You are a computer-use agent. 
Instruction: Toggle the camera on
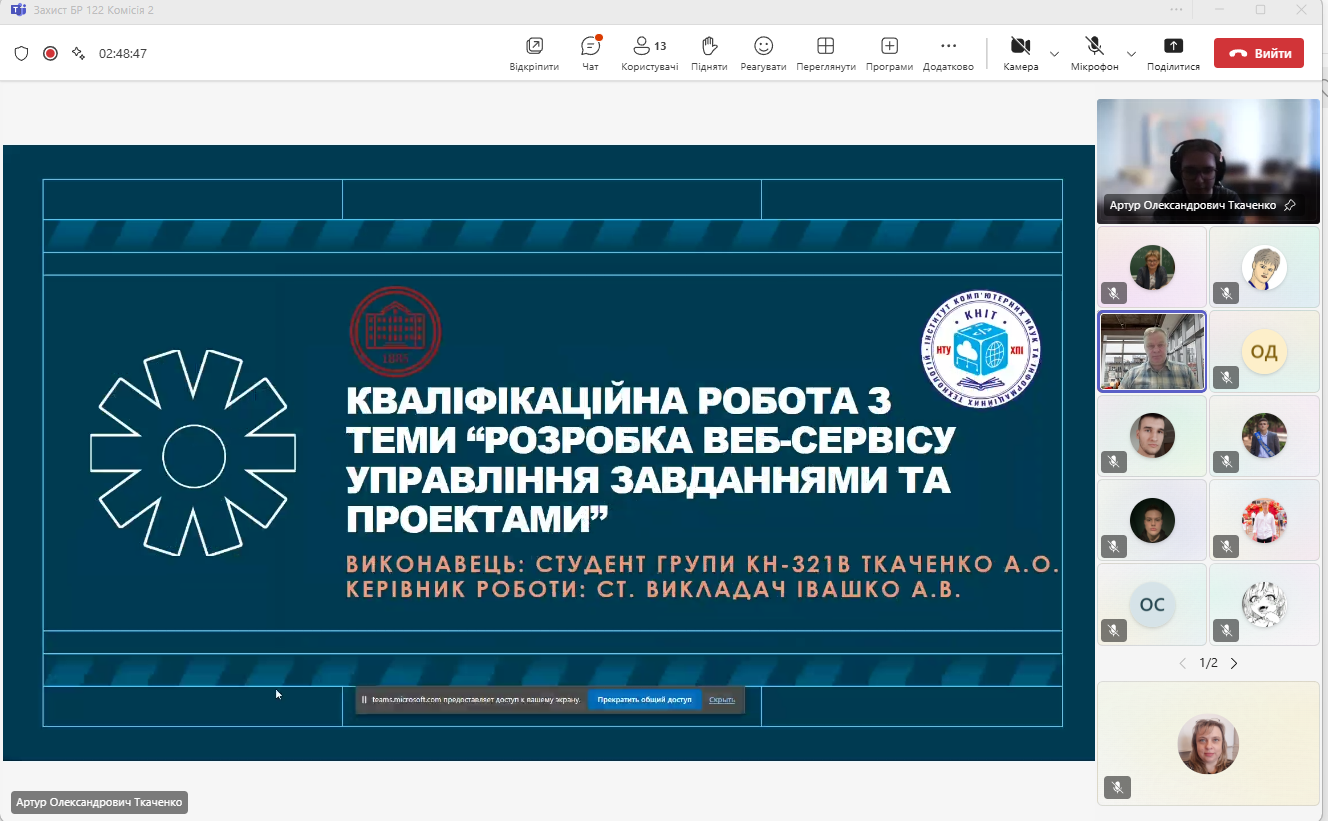[x=1020, y=53]
